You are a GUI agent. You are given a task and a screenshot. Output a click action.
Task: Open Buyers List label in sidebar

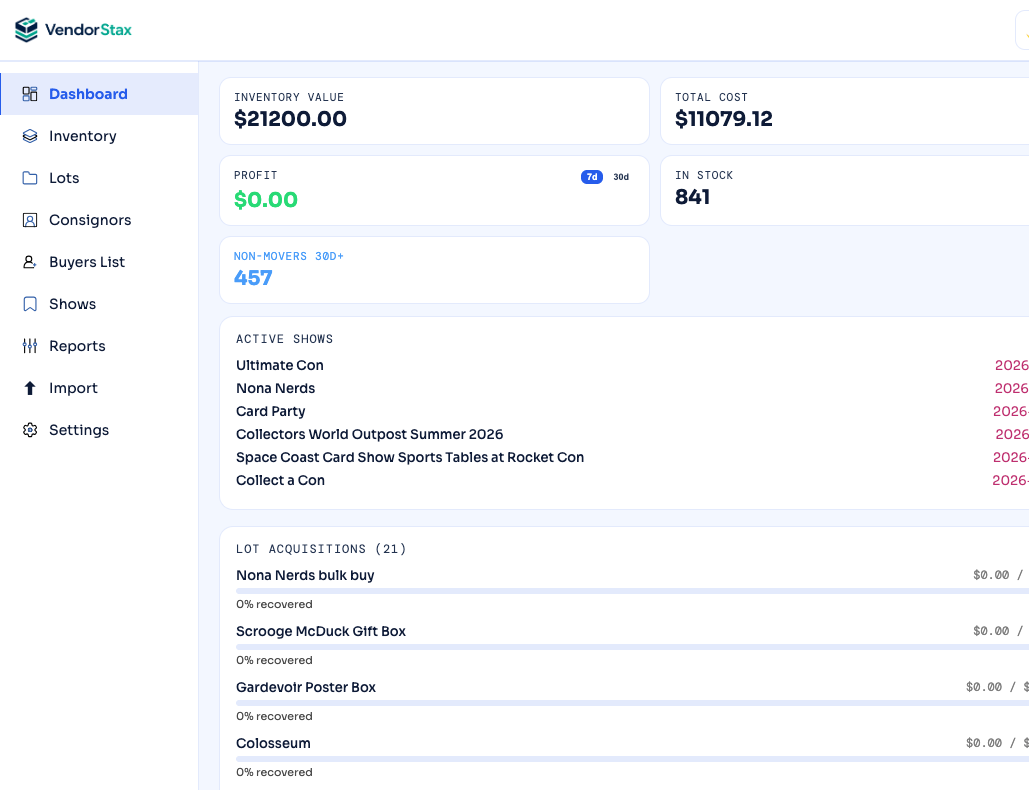tap(87, 262)
